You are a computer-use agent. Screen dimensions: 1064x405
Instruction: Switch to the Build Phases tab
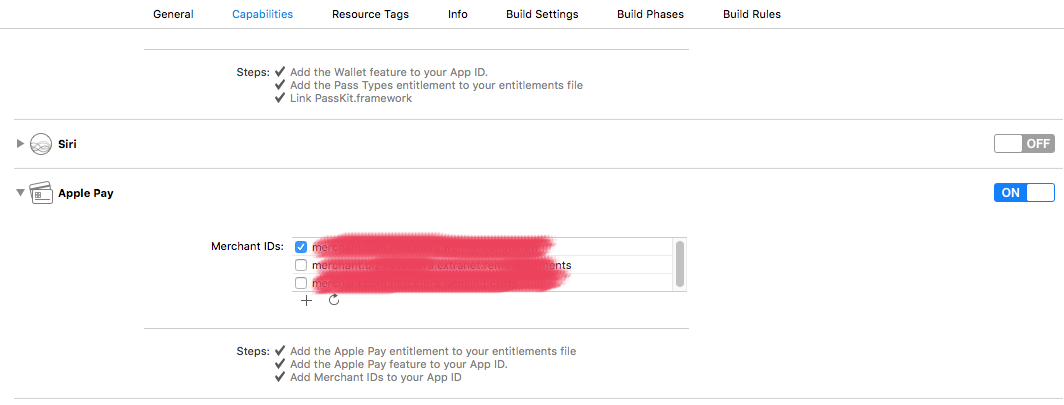tap(650, 15)
